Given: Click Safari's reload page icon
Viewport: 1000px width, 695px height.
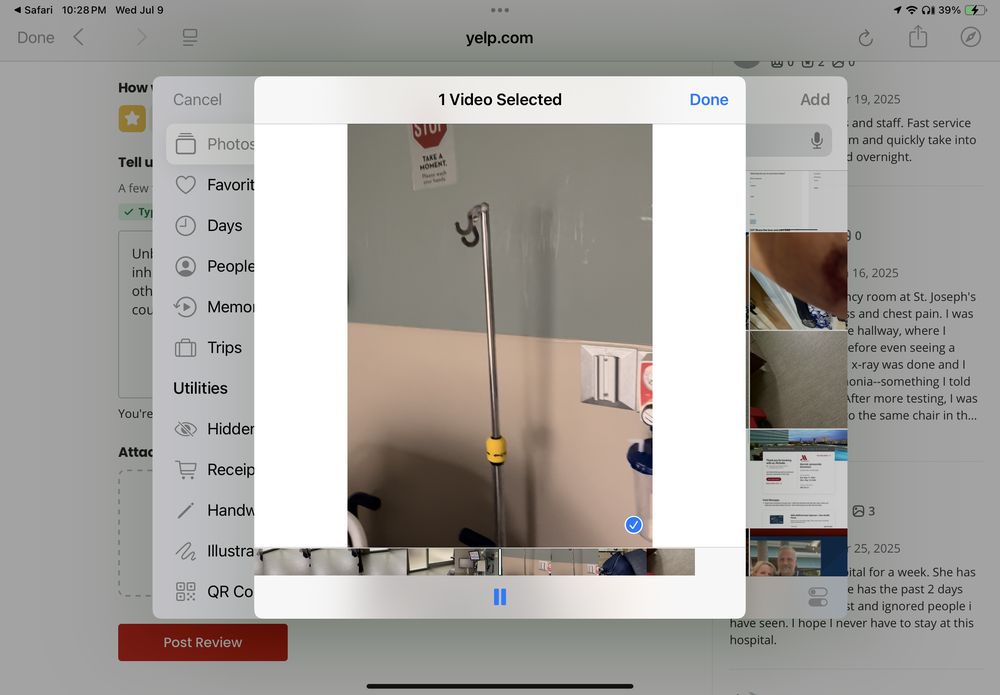Looking at the screenshot, I should pos(866,38).
